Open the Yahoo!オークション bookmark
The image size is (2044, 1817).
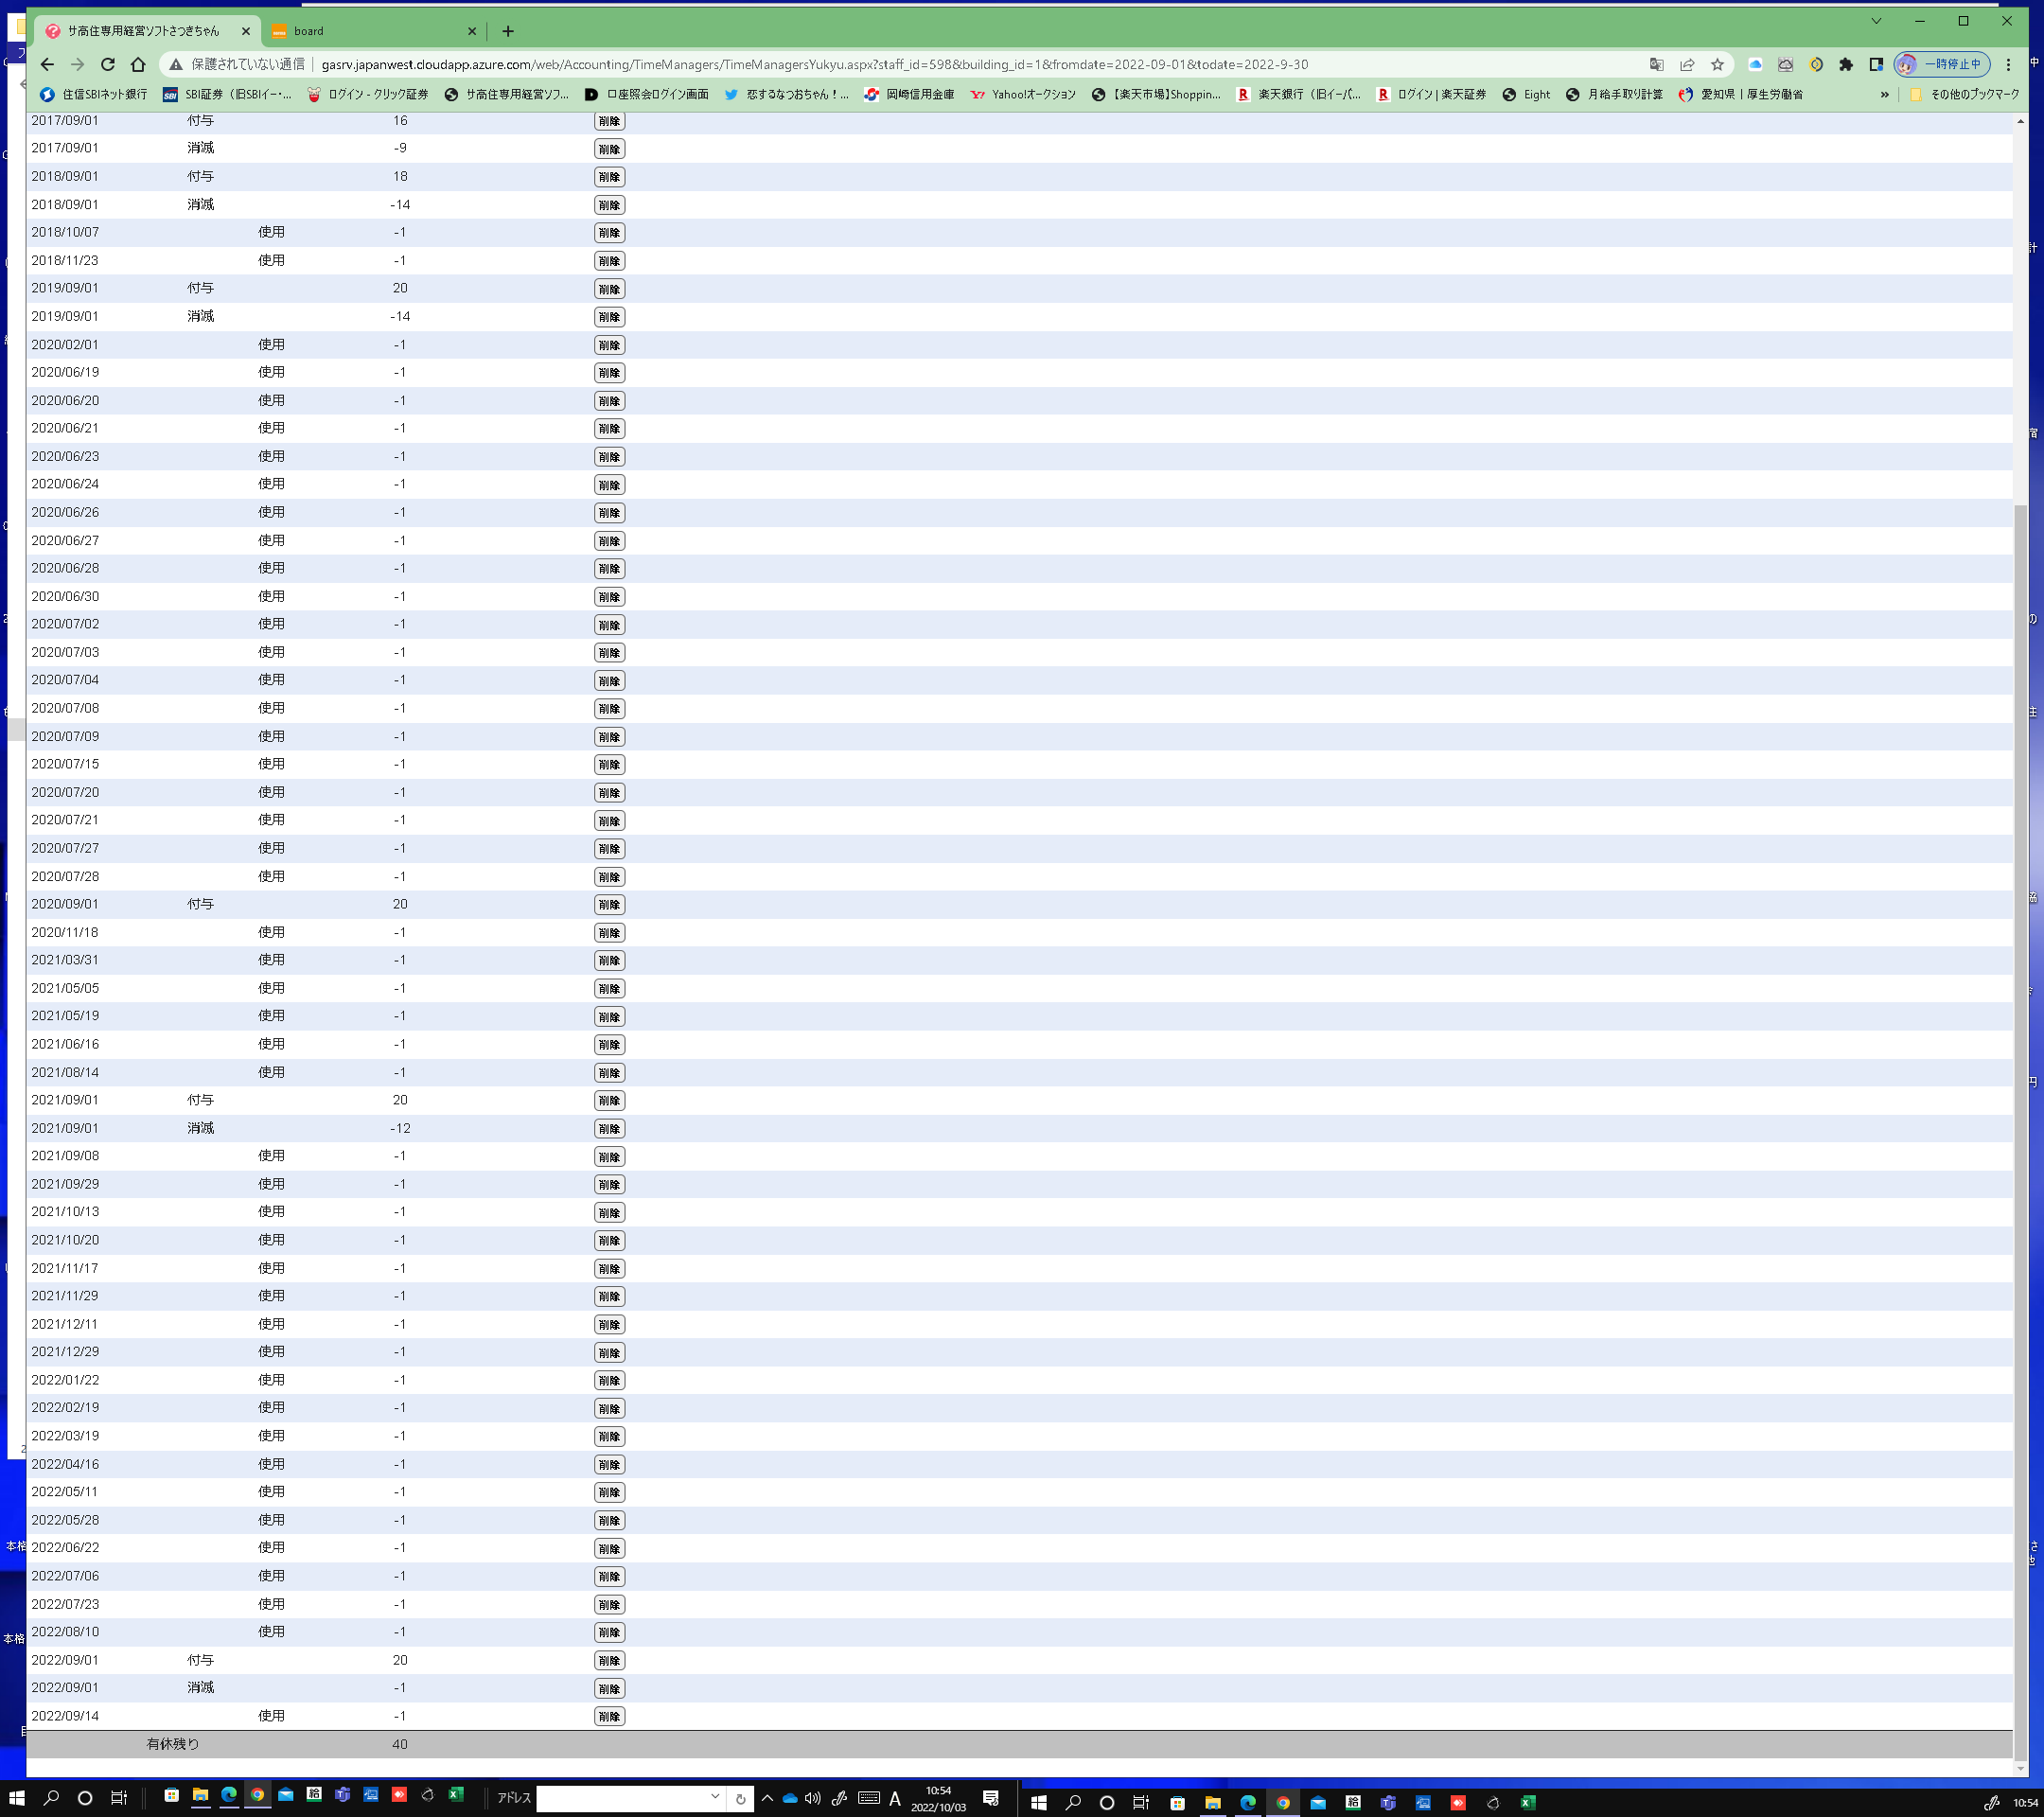click(x=1024, y=94)
